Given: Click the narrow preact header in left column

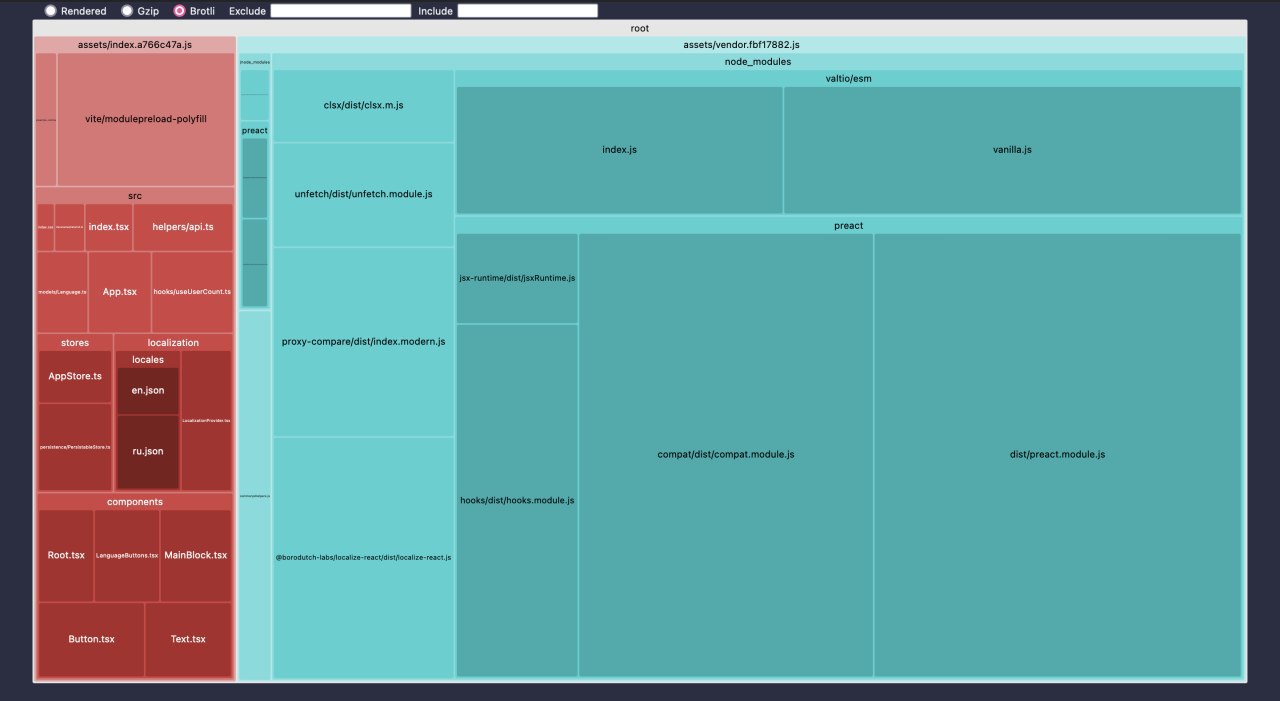Looking at the screenshot, I should click(x=255, y=130).
